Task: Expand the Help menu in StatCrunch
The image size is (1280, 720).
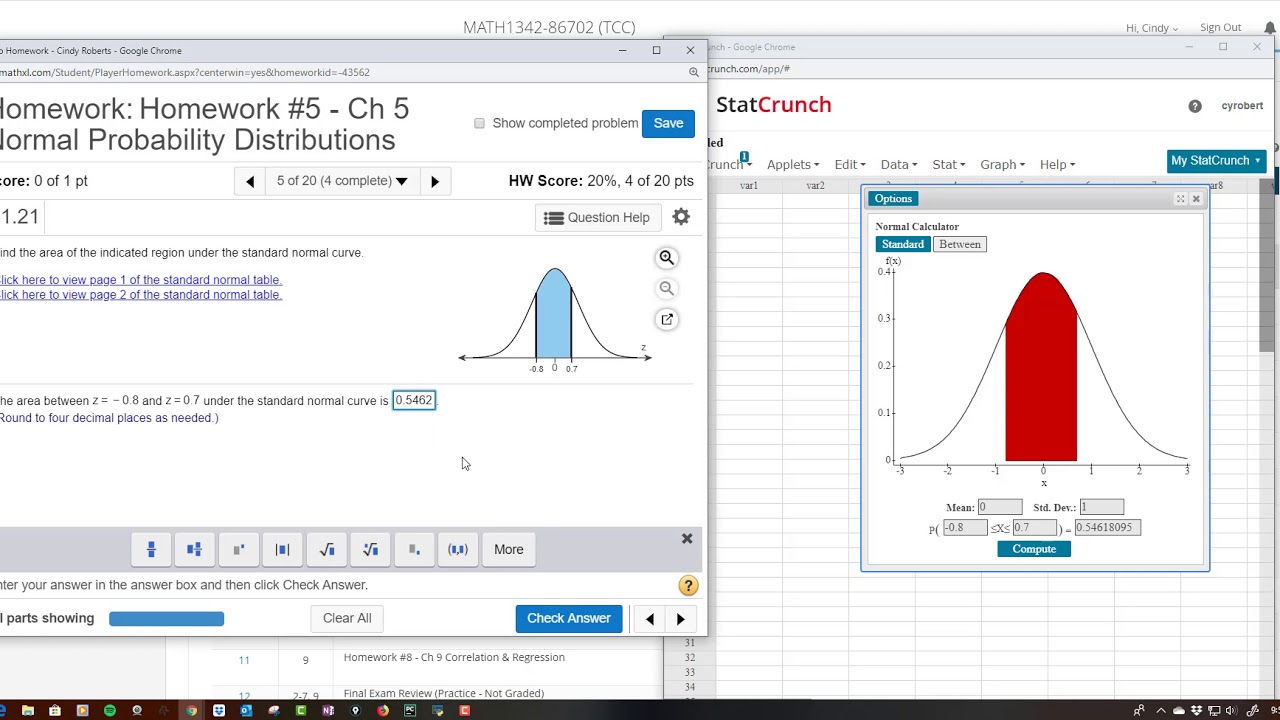Action: (1057, 164)
